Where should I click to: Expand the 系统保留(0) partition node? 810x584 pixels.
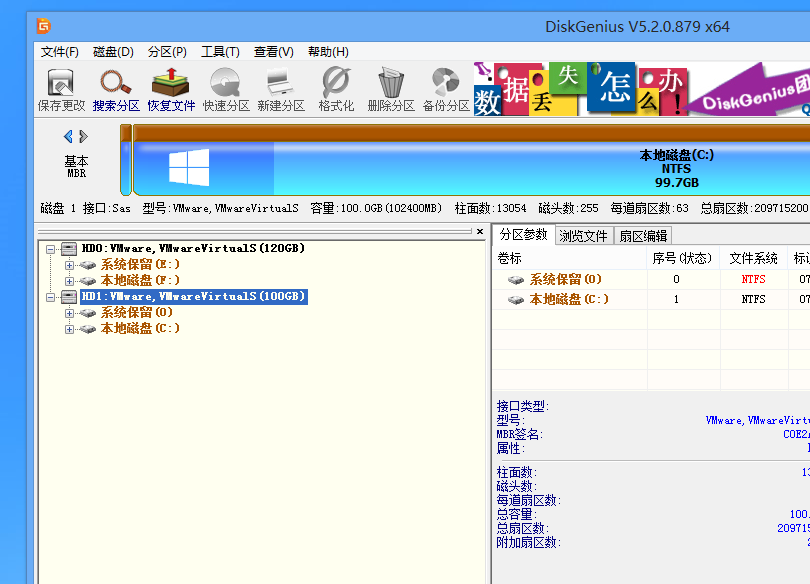69,313
